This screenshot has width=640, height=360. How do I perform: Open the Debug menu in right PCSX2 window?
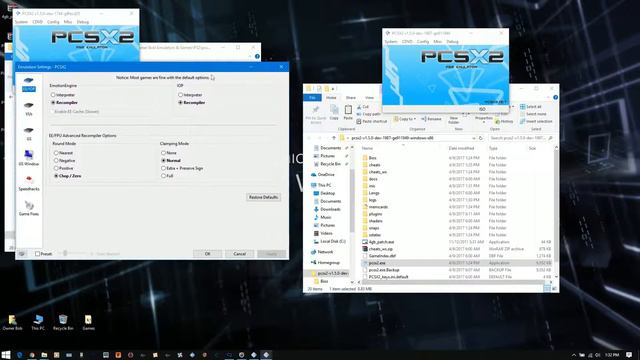tap(452, 42)
